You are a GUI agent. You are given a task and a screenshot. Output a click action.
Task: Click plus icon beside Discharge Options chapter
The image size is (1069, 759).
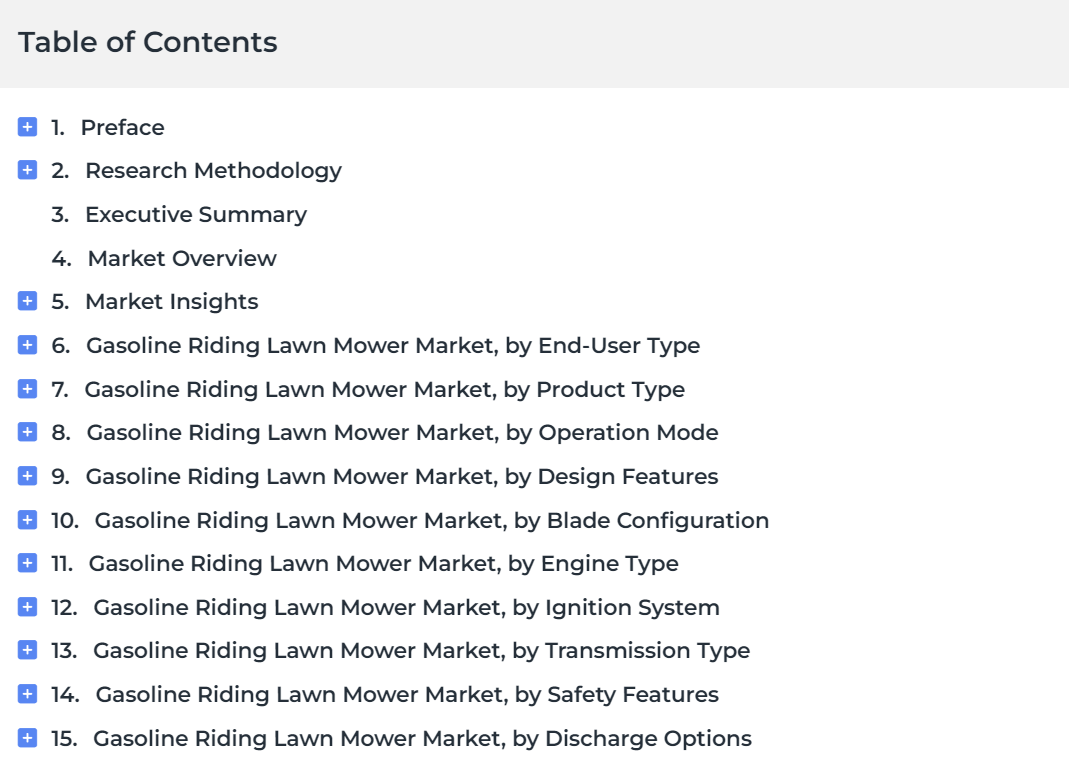tap(27, 738)
